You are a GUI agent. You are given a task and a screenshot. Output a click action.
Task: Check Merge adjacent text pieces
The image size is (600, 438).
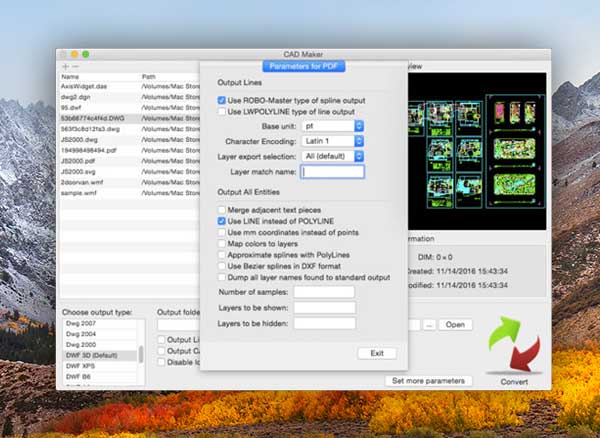pyautogui.click(x=222, y=210)
